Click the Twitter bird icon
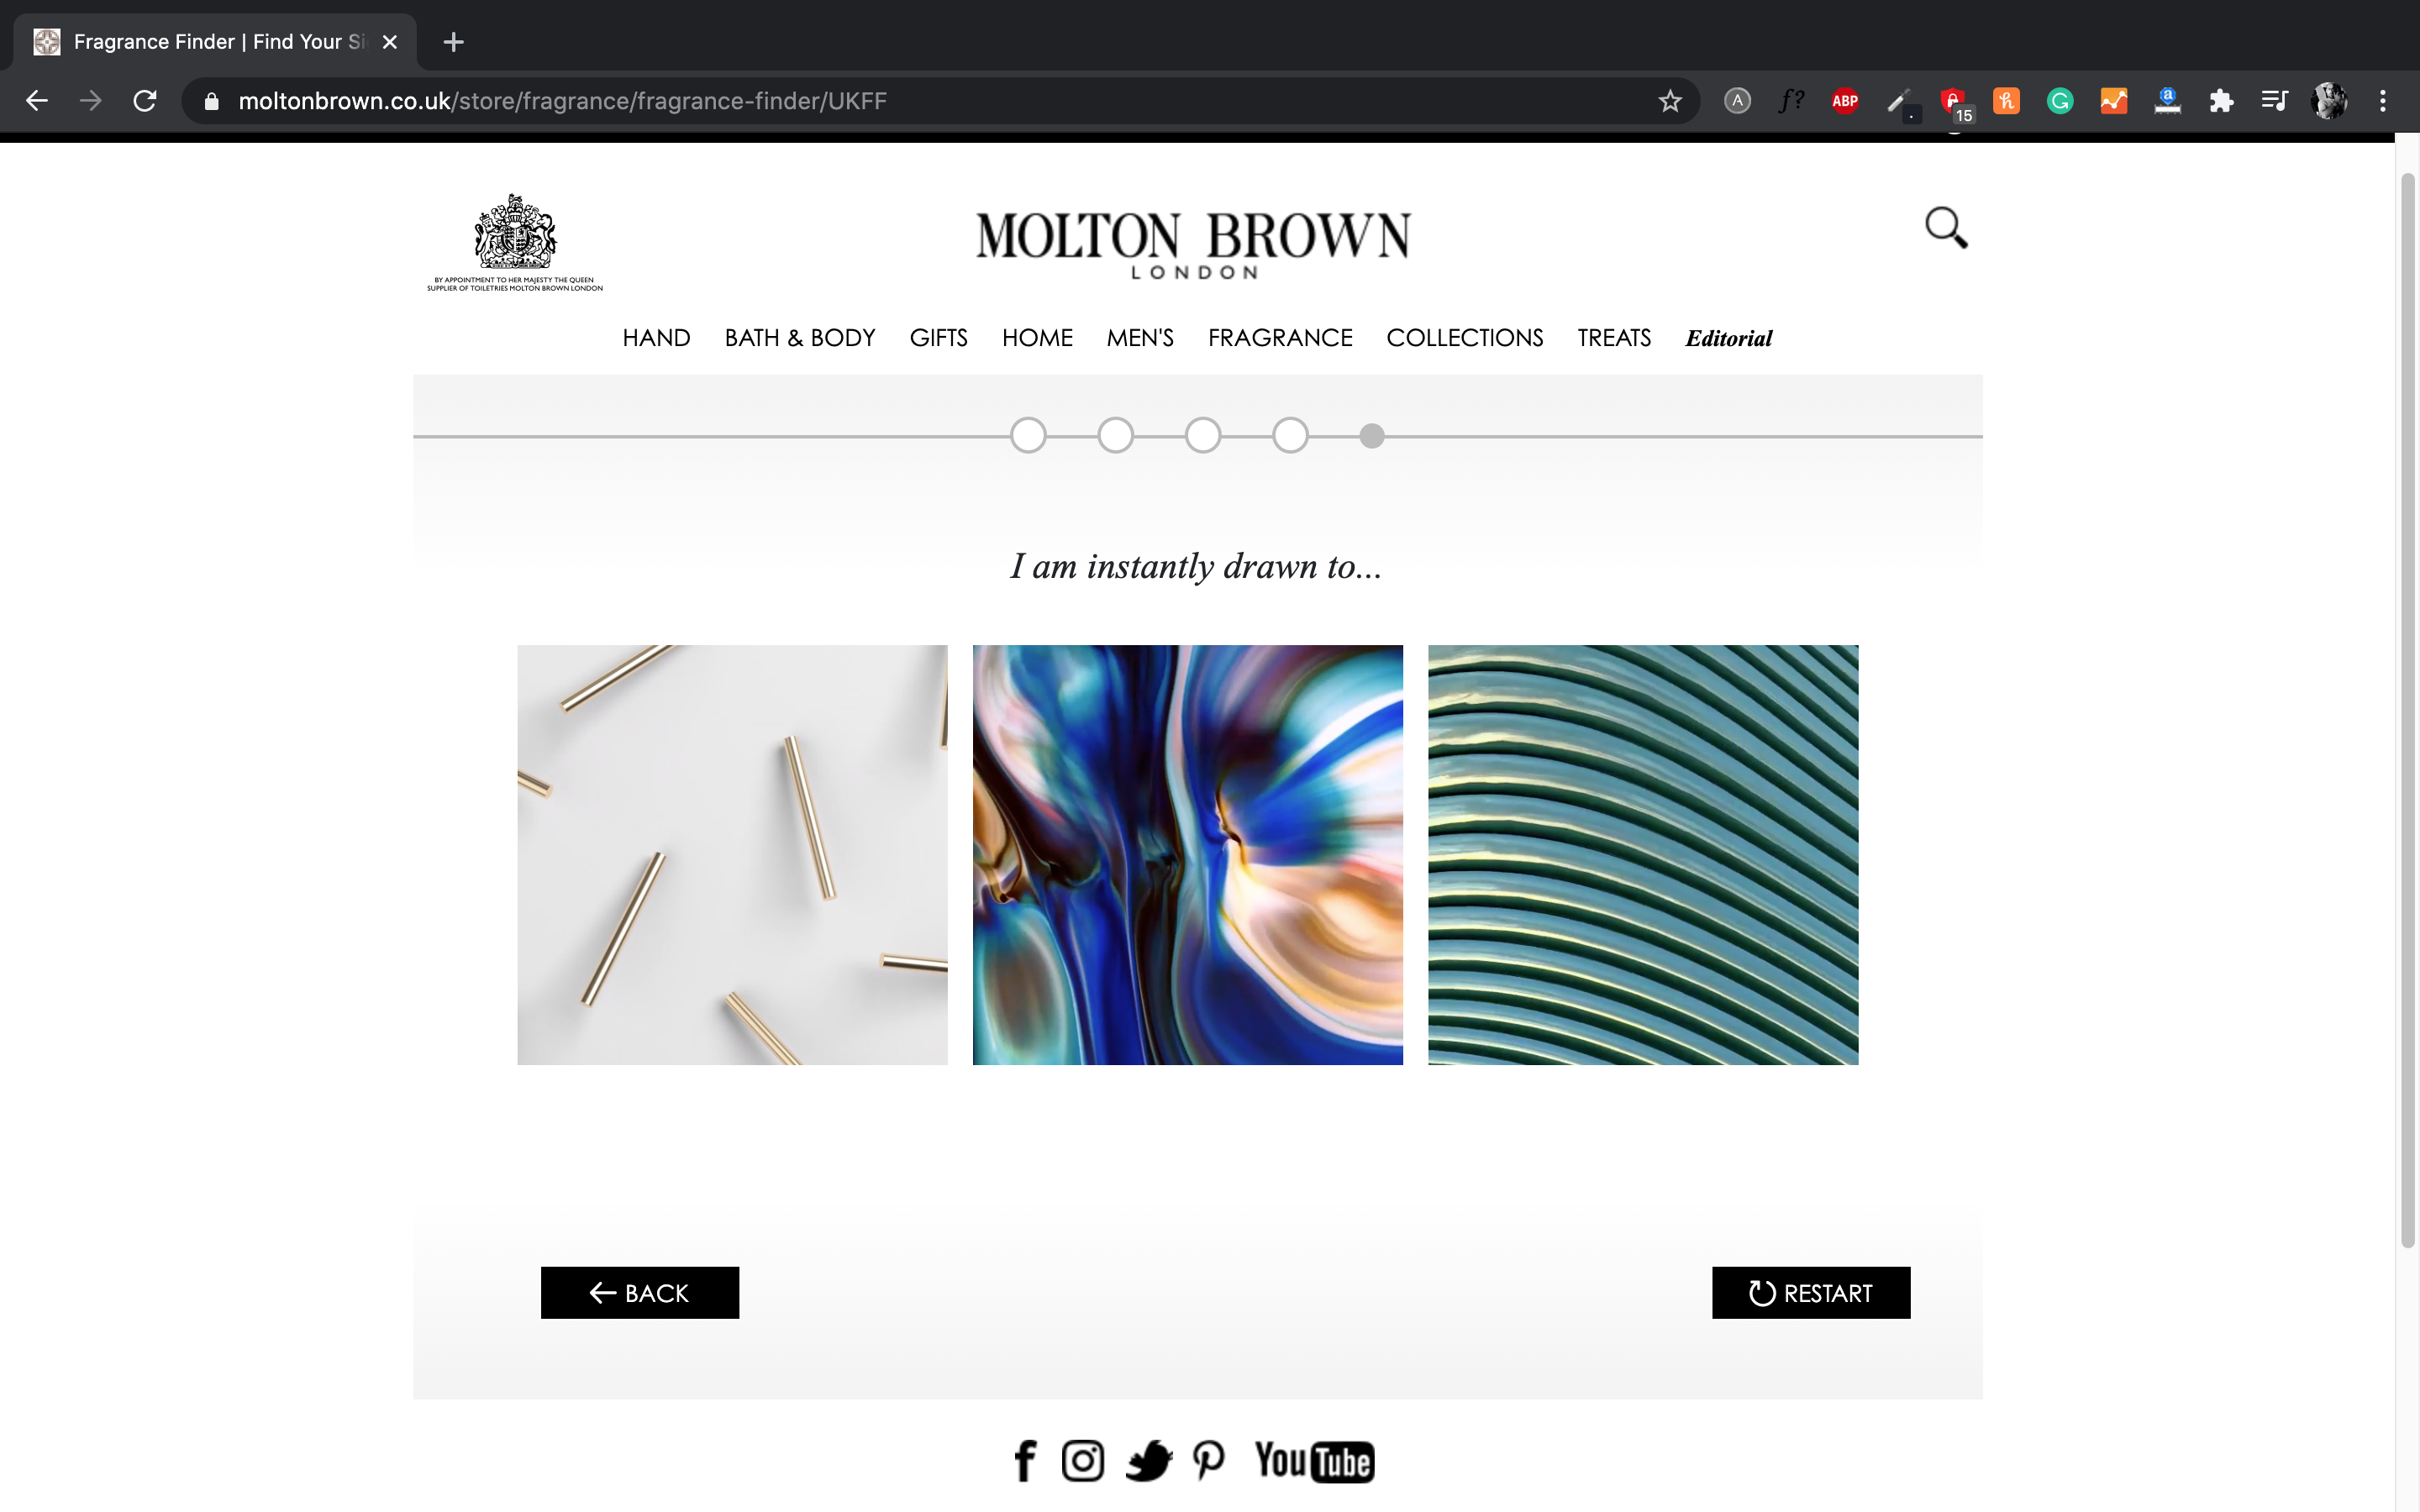The width and height of the screenshot is (2420, 1512). (x=1149, y=1460)
